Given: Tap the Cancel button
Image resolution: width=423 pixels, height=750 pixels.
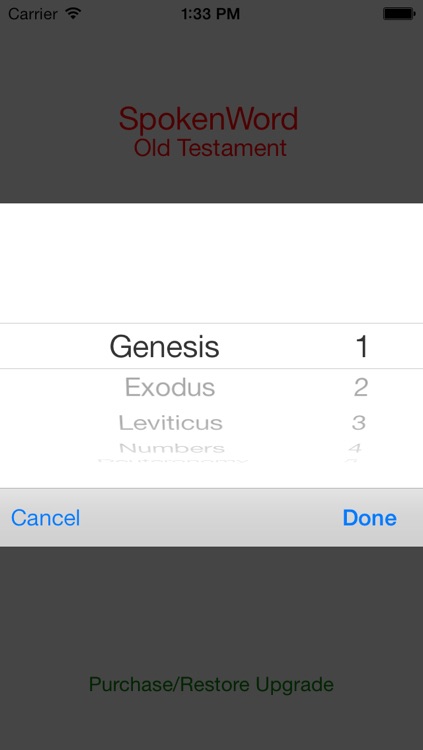Looking at the screenshot, I should 45,518.
